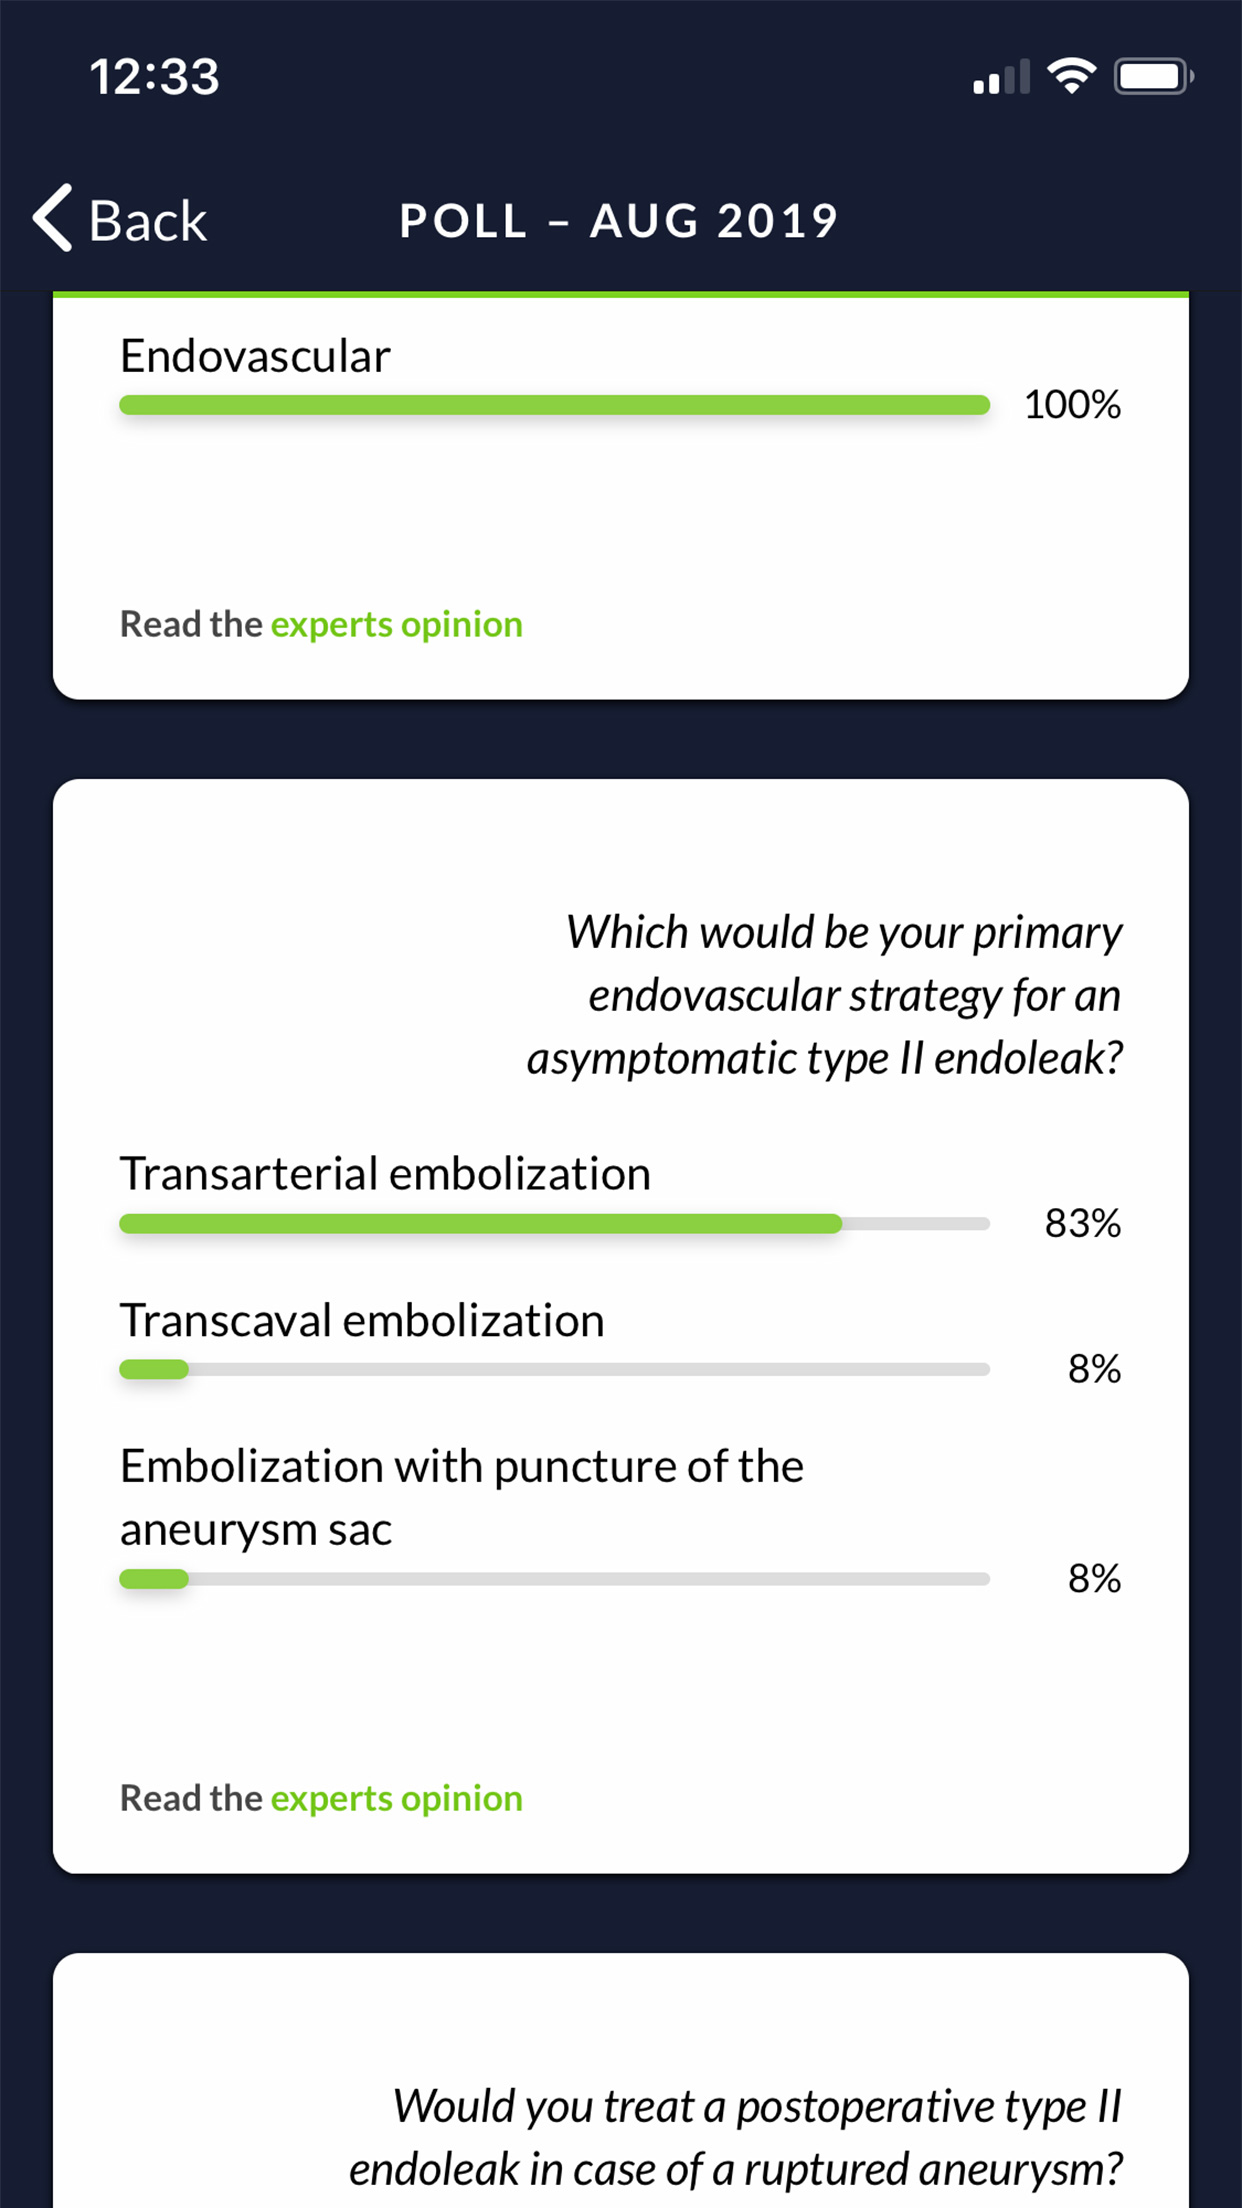Tap the cellular signal bars icon
The width and height of the screenshot is (1242, 2208).
1000,78
